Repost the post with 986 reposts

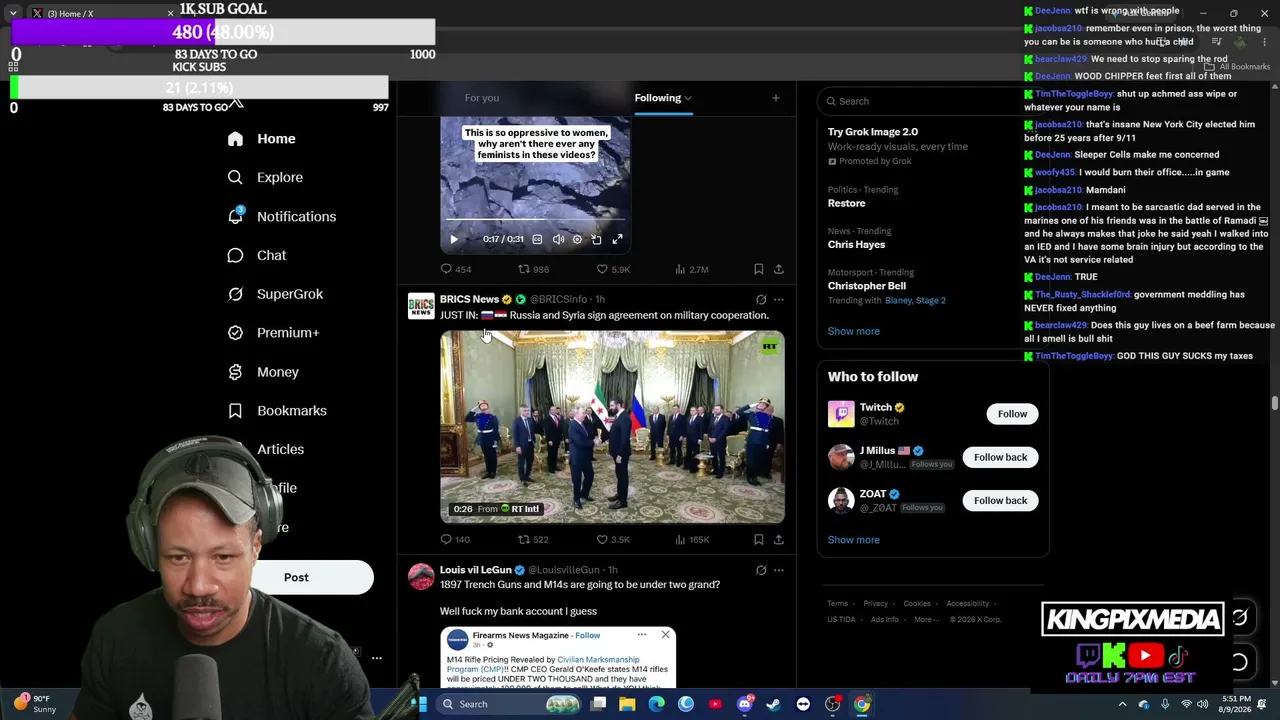pos(533,269)
